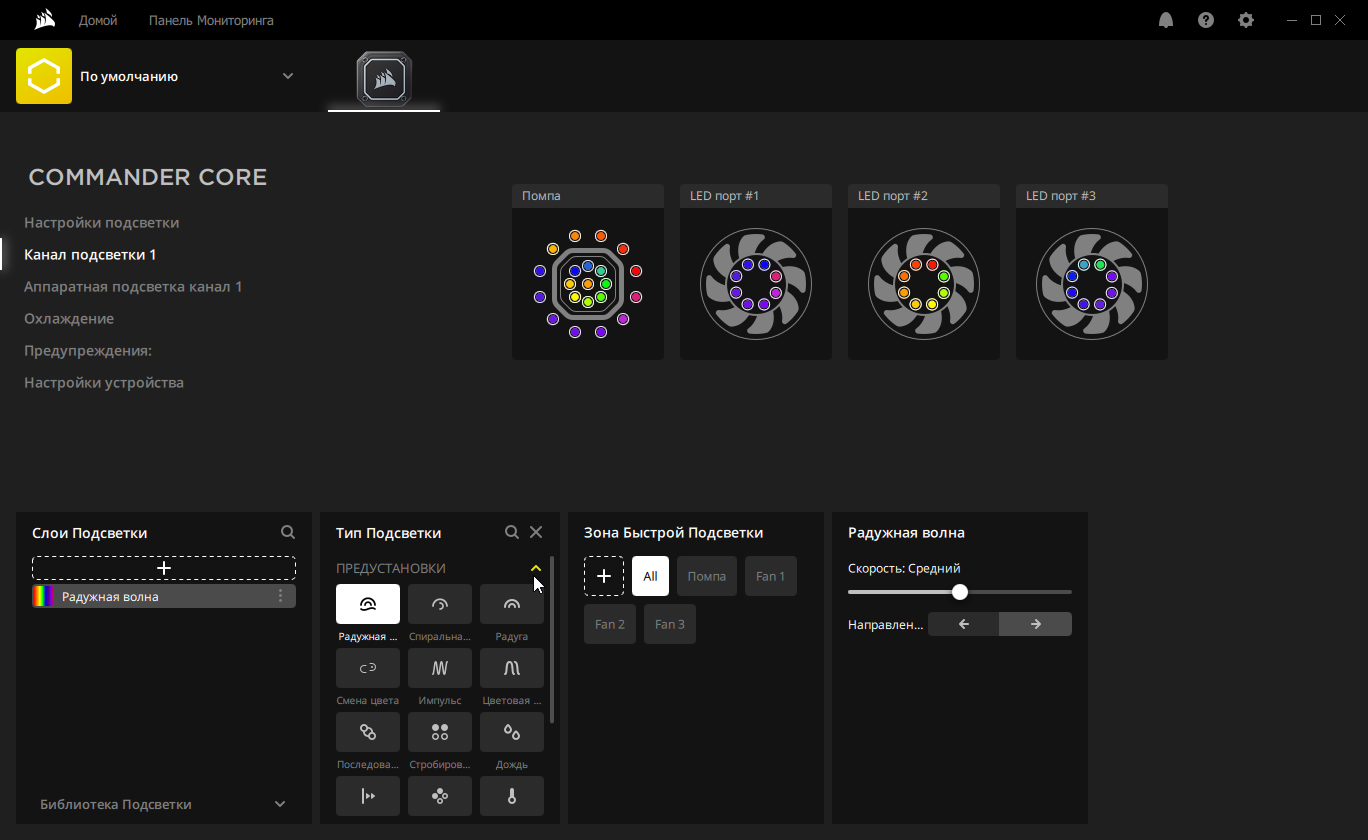This screenshot has width=1368, height=840.
Task: Select the All lighting zone
Action: [650, 576]
